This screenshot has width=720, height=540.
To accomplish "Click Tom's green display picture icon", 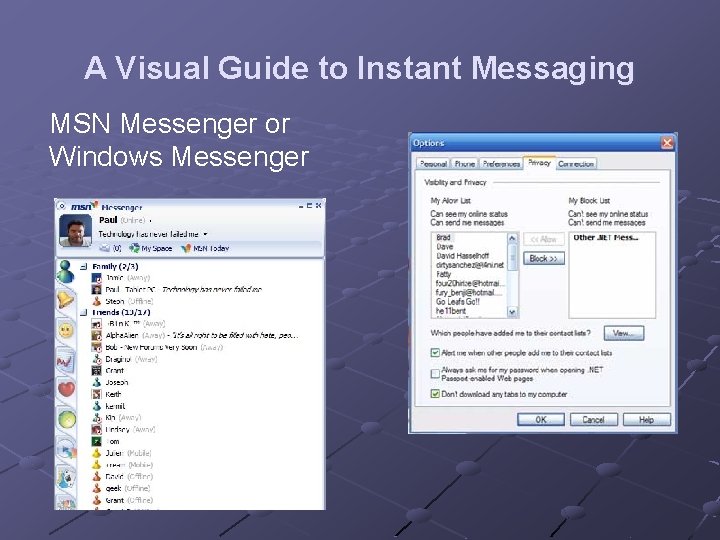I will tap(96, 441).
